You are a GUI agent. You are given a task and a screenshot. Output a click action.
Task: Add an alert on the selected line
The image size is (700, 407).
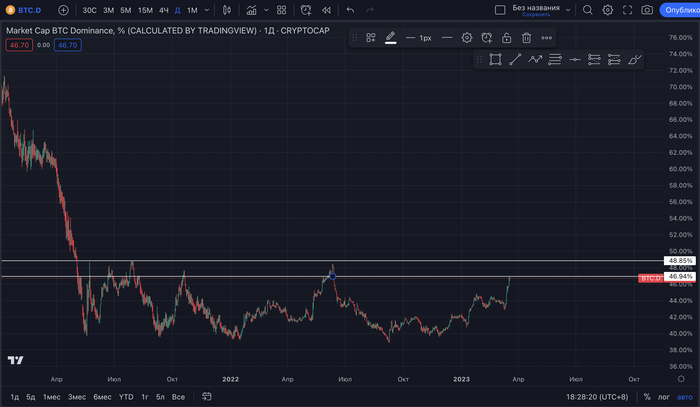pos(486,38)
